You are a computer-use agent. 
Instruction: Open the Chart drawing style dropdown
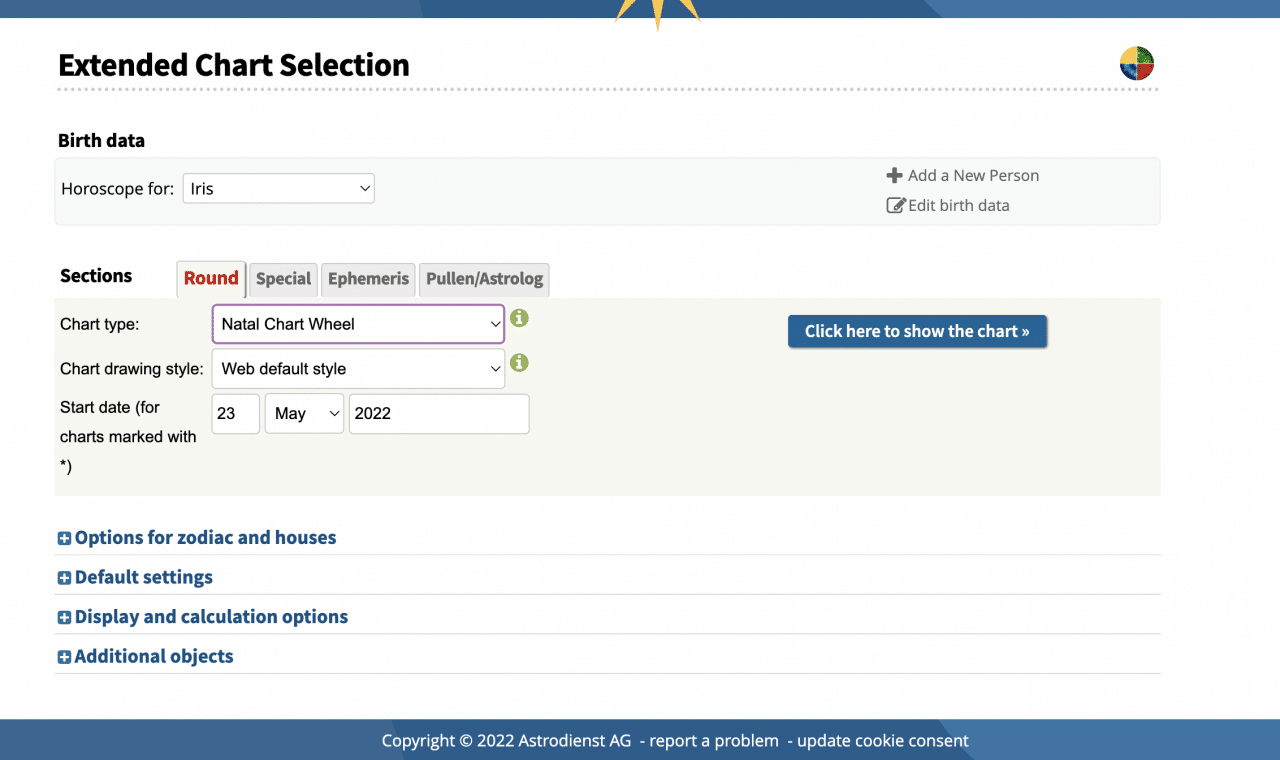click(x=358, y=369)
